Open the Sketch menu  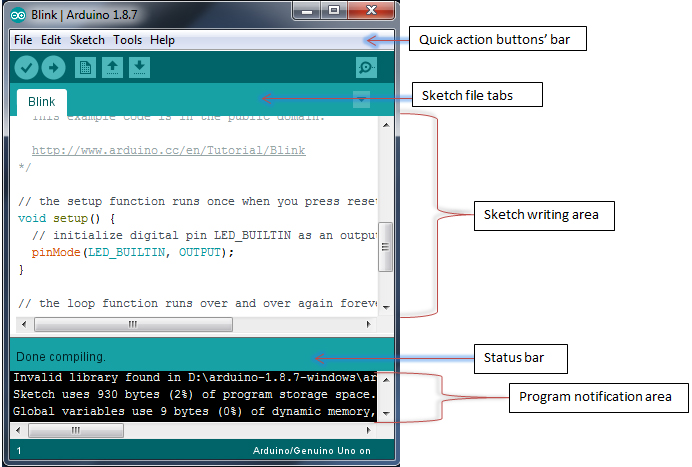tap(87, 40)
